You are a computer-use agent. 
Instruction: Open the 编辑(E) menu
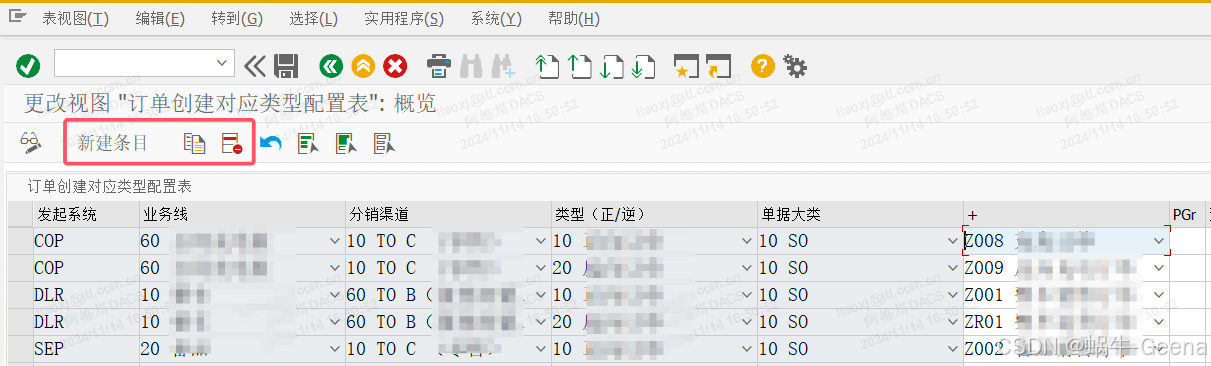pyautogui.click(x=160, y=19)
